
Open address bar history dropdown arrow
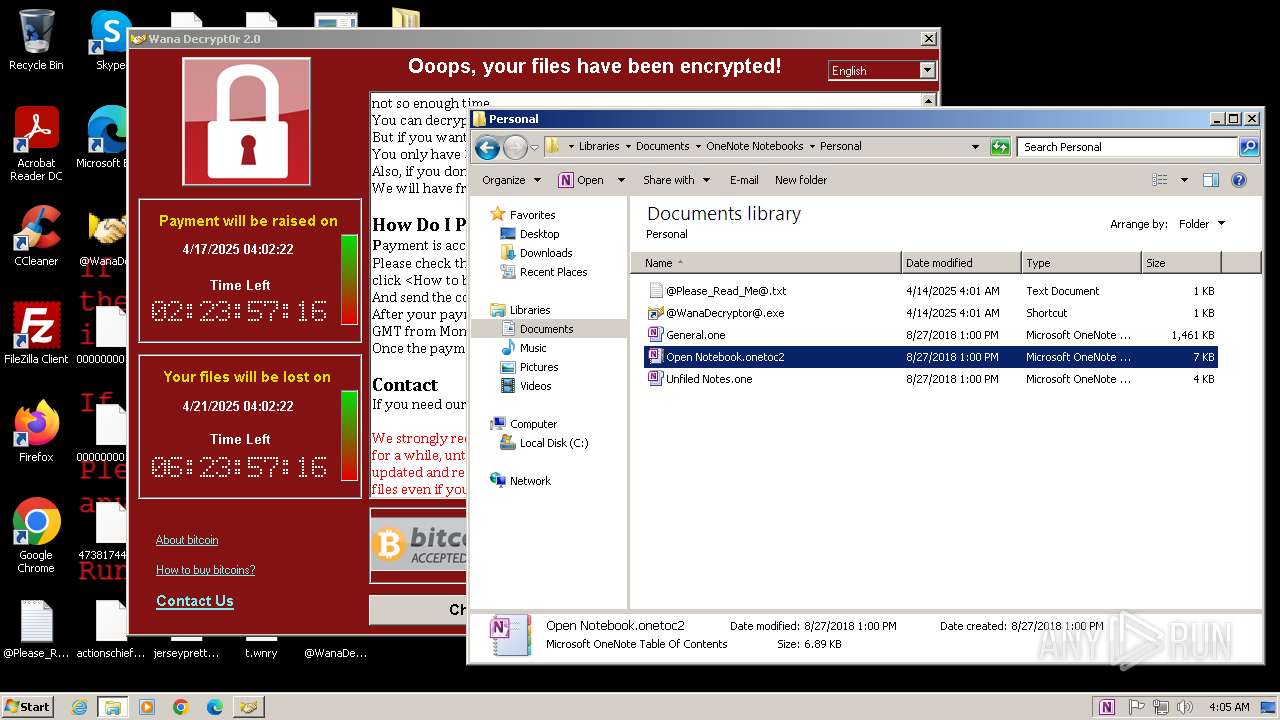tap(976, 147)
